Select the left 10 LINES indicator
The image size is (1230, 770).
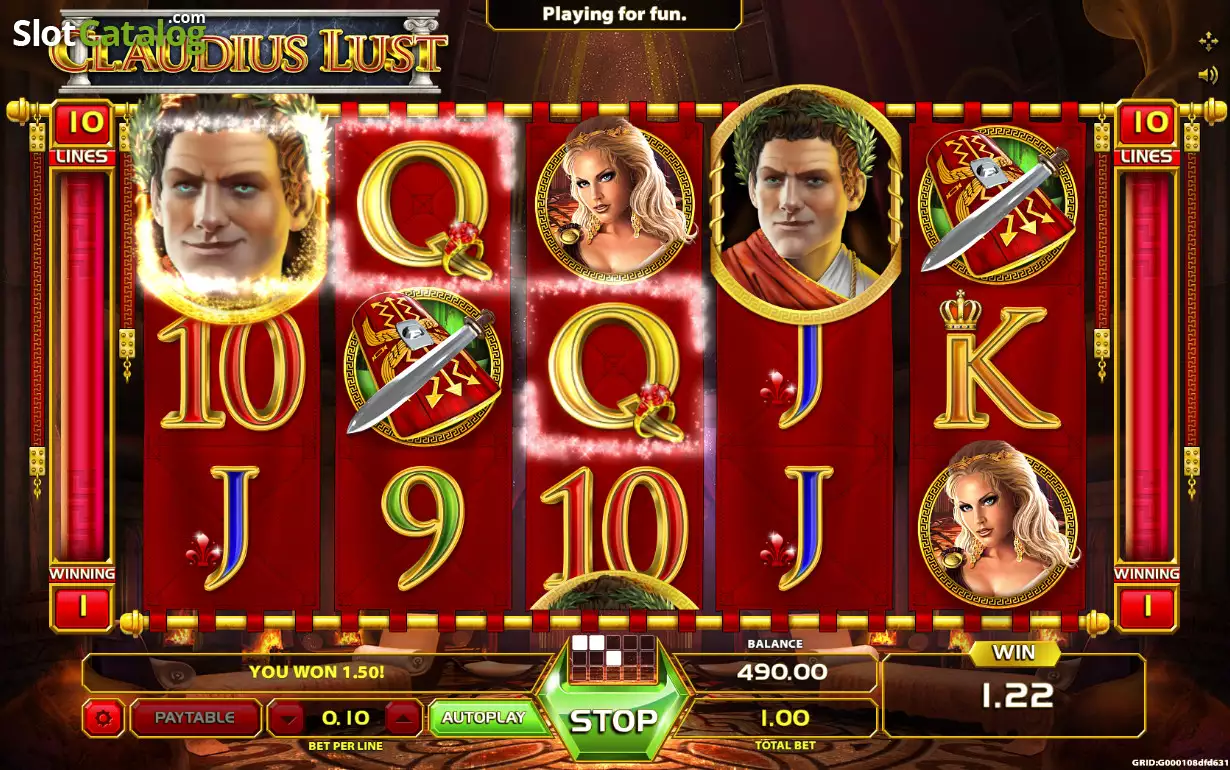point(83,132)
